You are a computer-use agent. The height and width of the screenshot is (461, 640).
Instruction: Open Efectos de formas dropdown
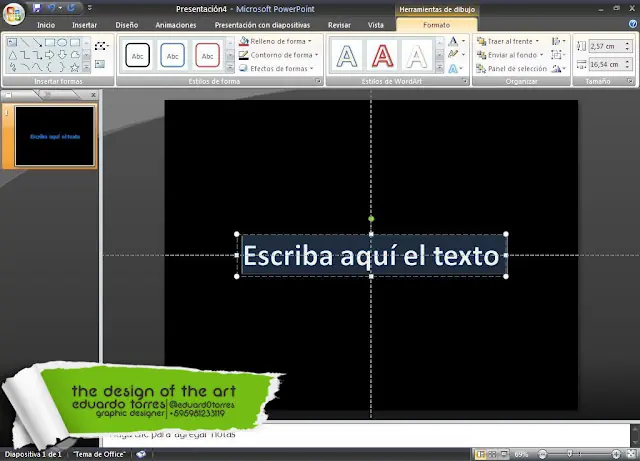click(281, 69)
